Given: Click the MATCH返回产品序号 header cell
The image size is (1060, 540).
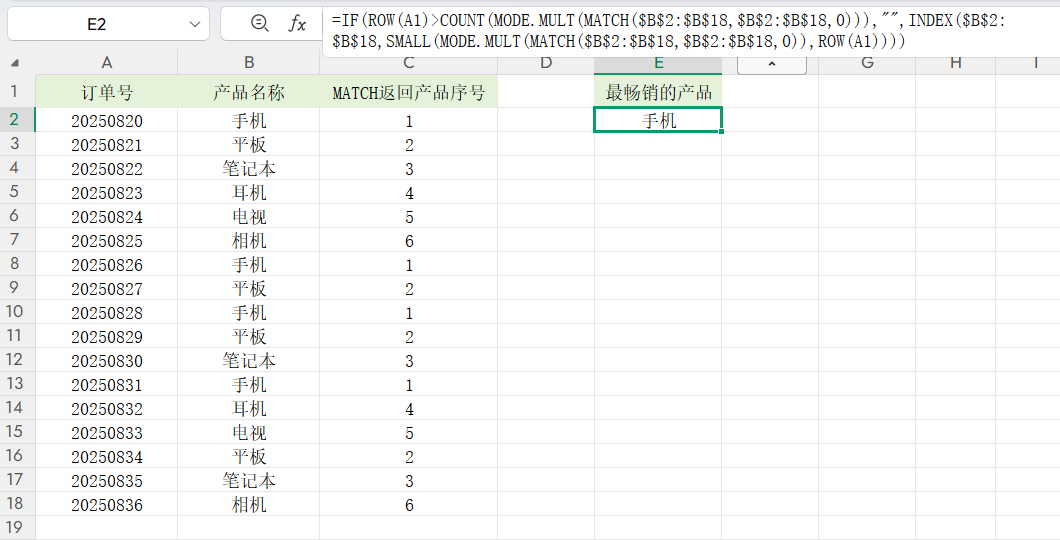Looking at the screenshot, I should 408,93.
